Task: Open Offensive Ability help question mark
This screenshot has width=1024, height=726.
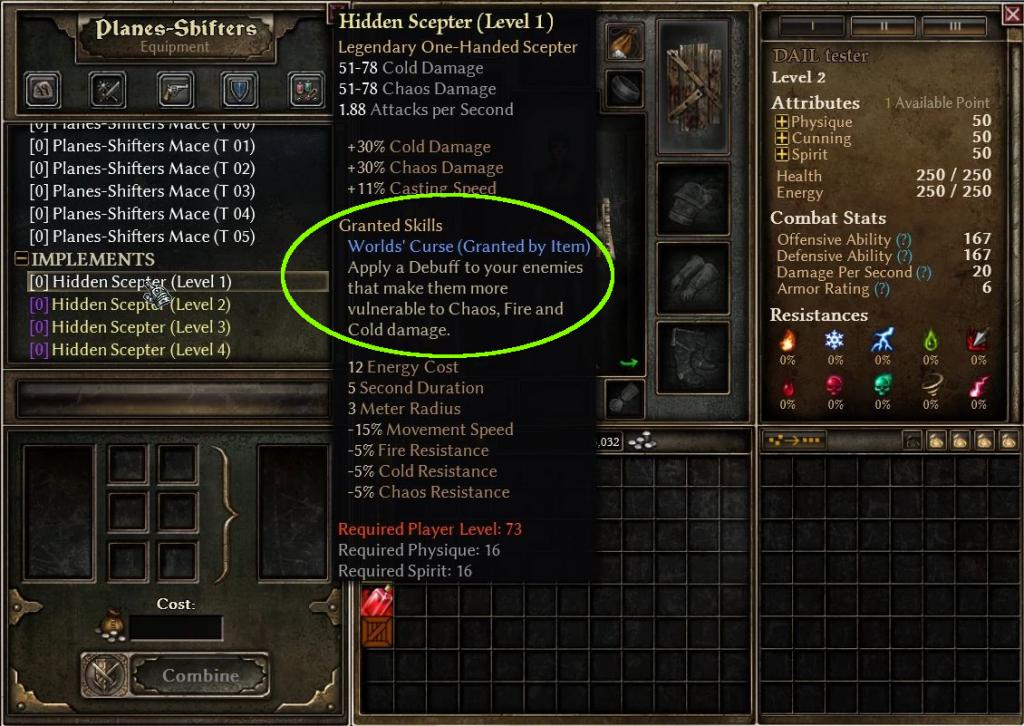Action: click(x=904, y=240)
